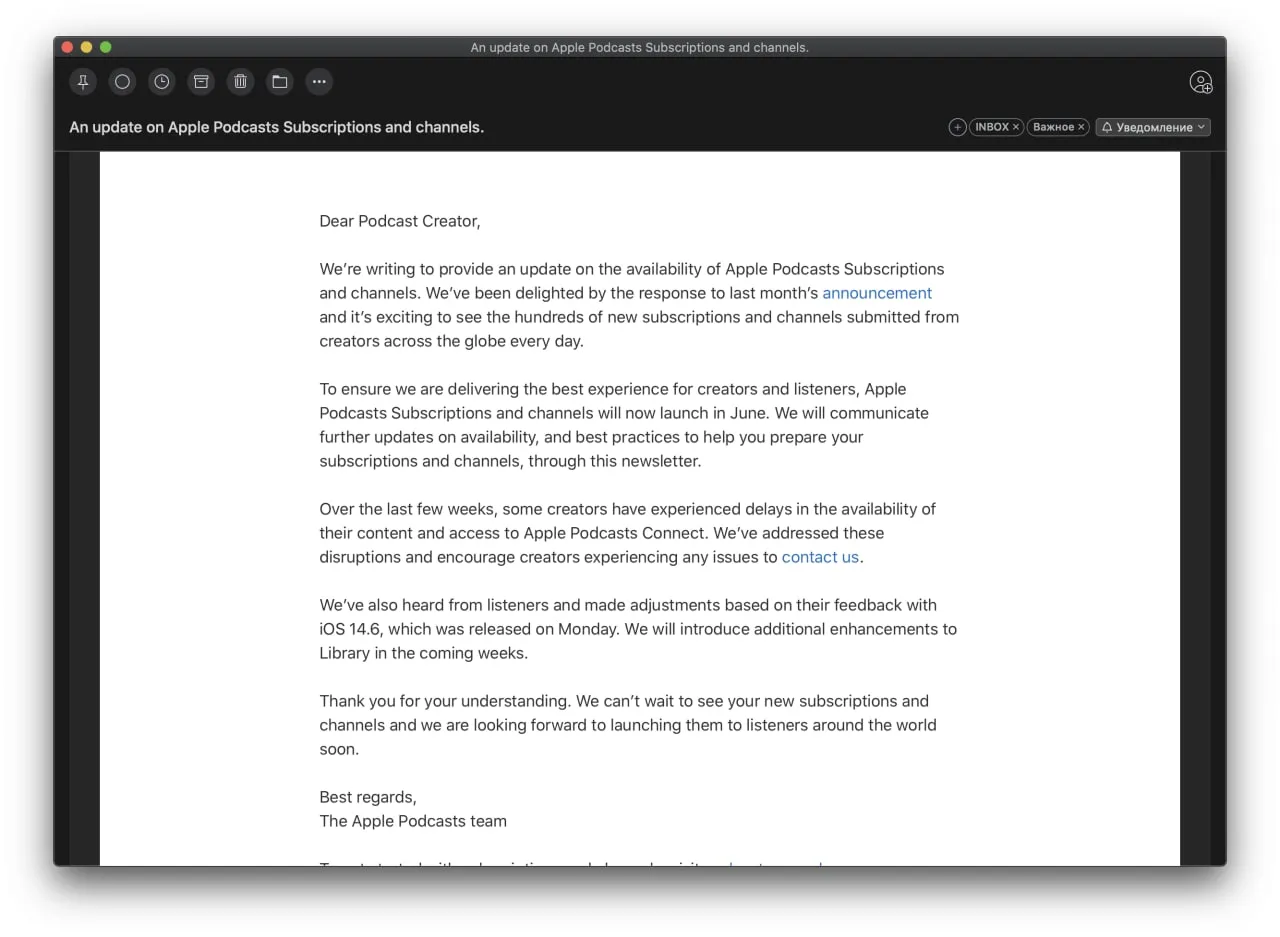
Task: Delete the email with the trash icon
Action: [240, 82]
